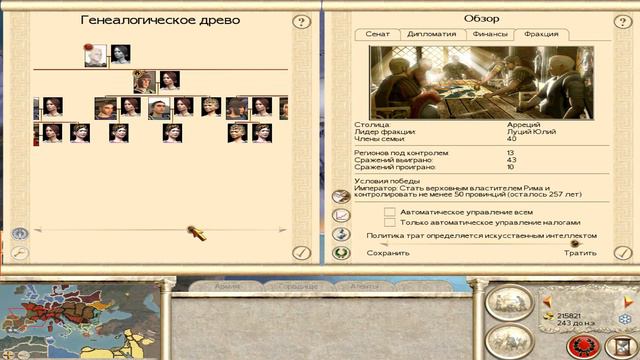Click the faction council painting
The image size is (640, 360).
(481, 83)
